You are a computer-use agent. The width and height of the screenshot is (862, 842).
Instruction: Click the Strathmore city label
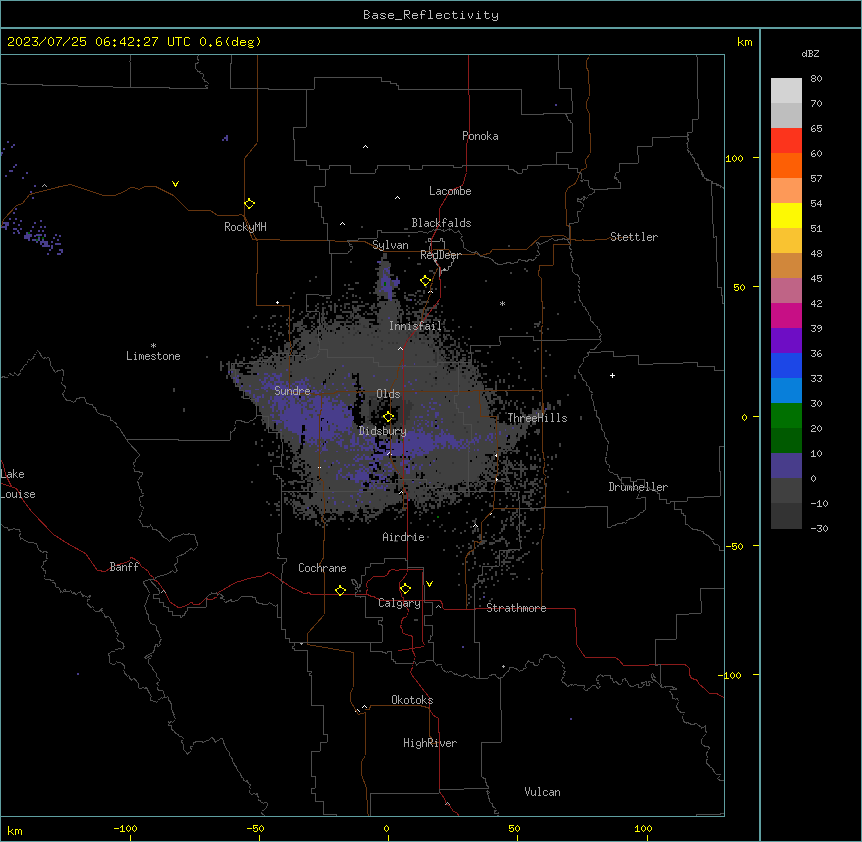[x=516, y=608]
